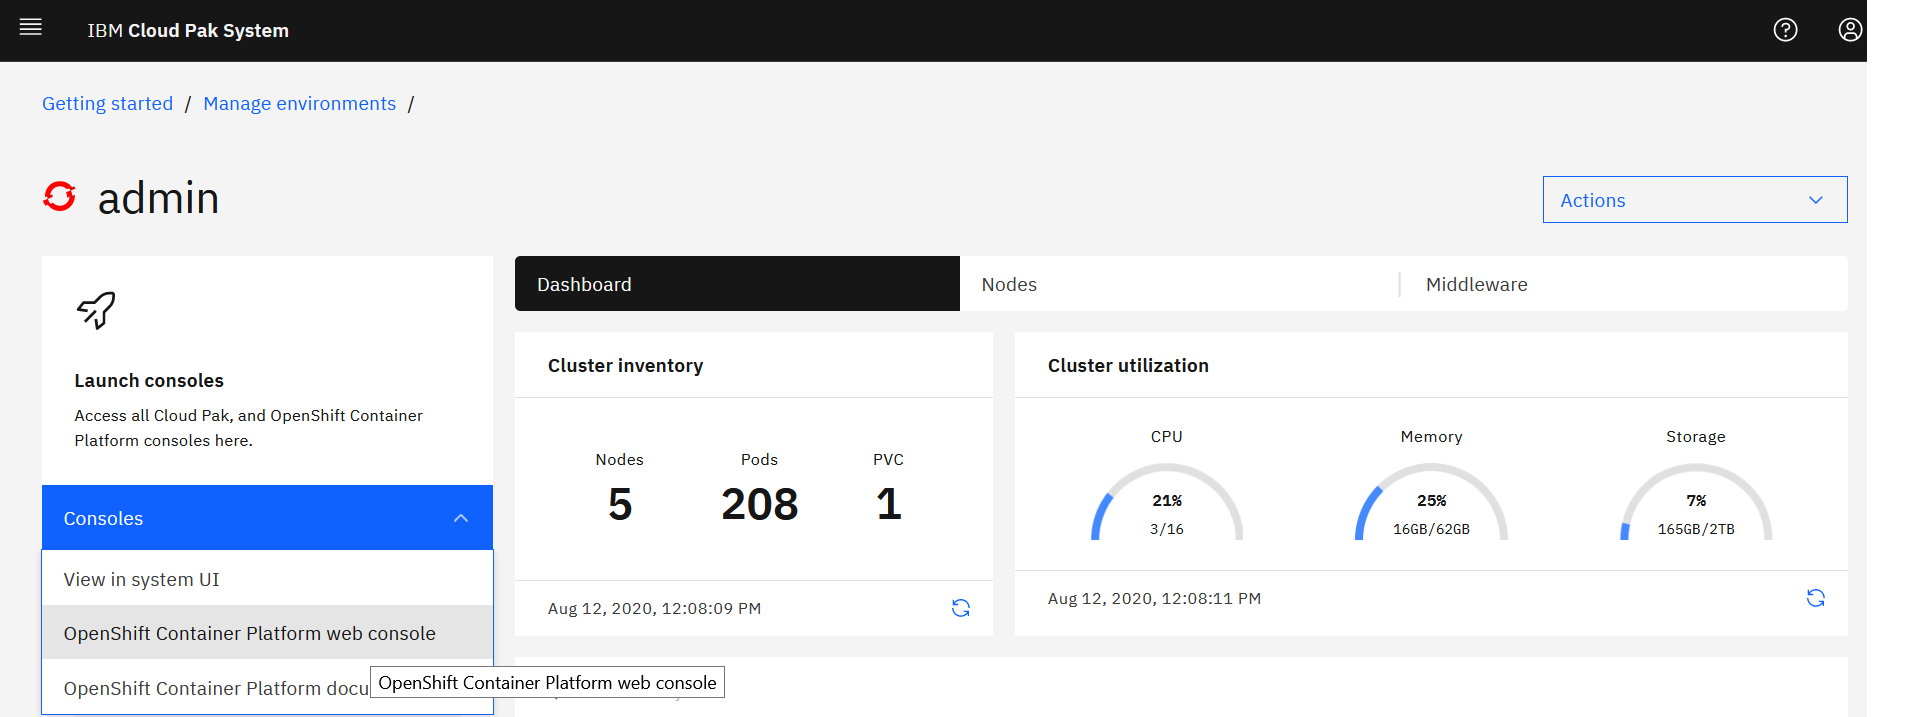Go to Getting started breadcrumb
Screen dimensions: 1918x717
click(107, 104)
